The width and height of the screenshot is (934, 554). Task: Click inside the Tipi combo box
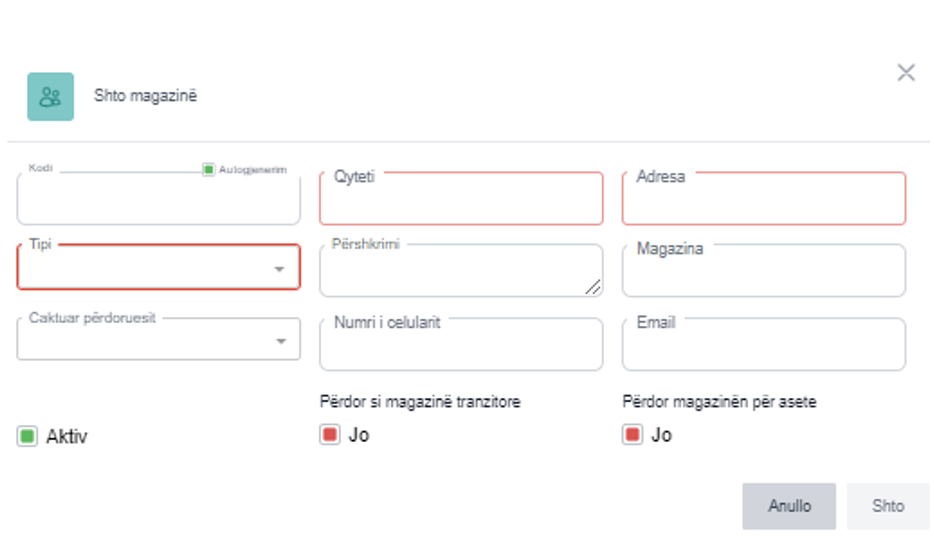[x=145, y=269]
